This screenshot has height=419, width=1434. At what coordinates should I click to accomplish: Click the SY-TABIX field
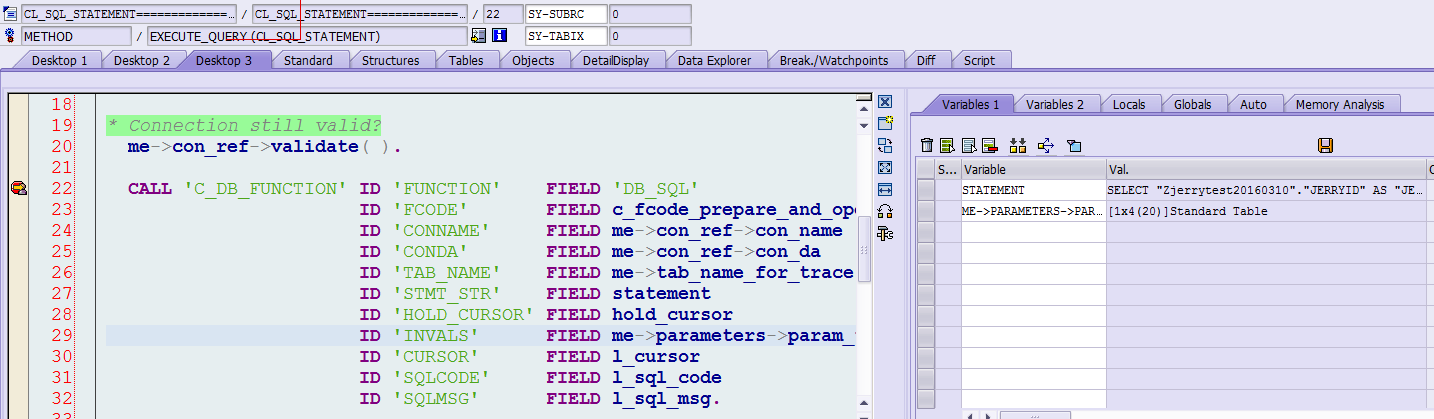point(566,36)
